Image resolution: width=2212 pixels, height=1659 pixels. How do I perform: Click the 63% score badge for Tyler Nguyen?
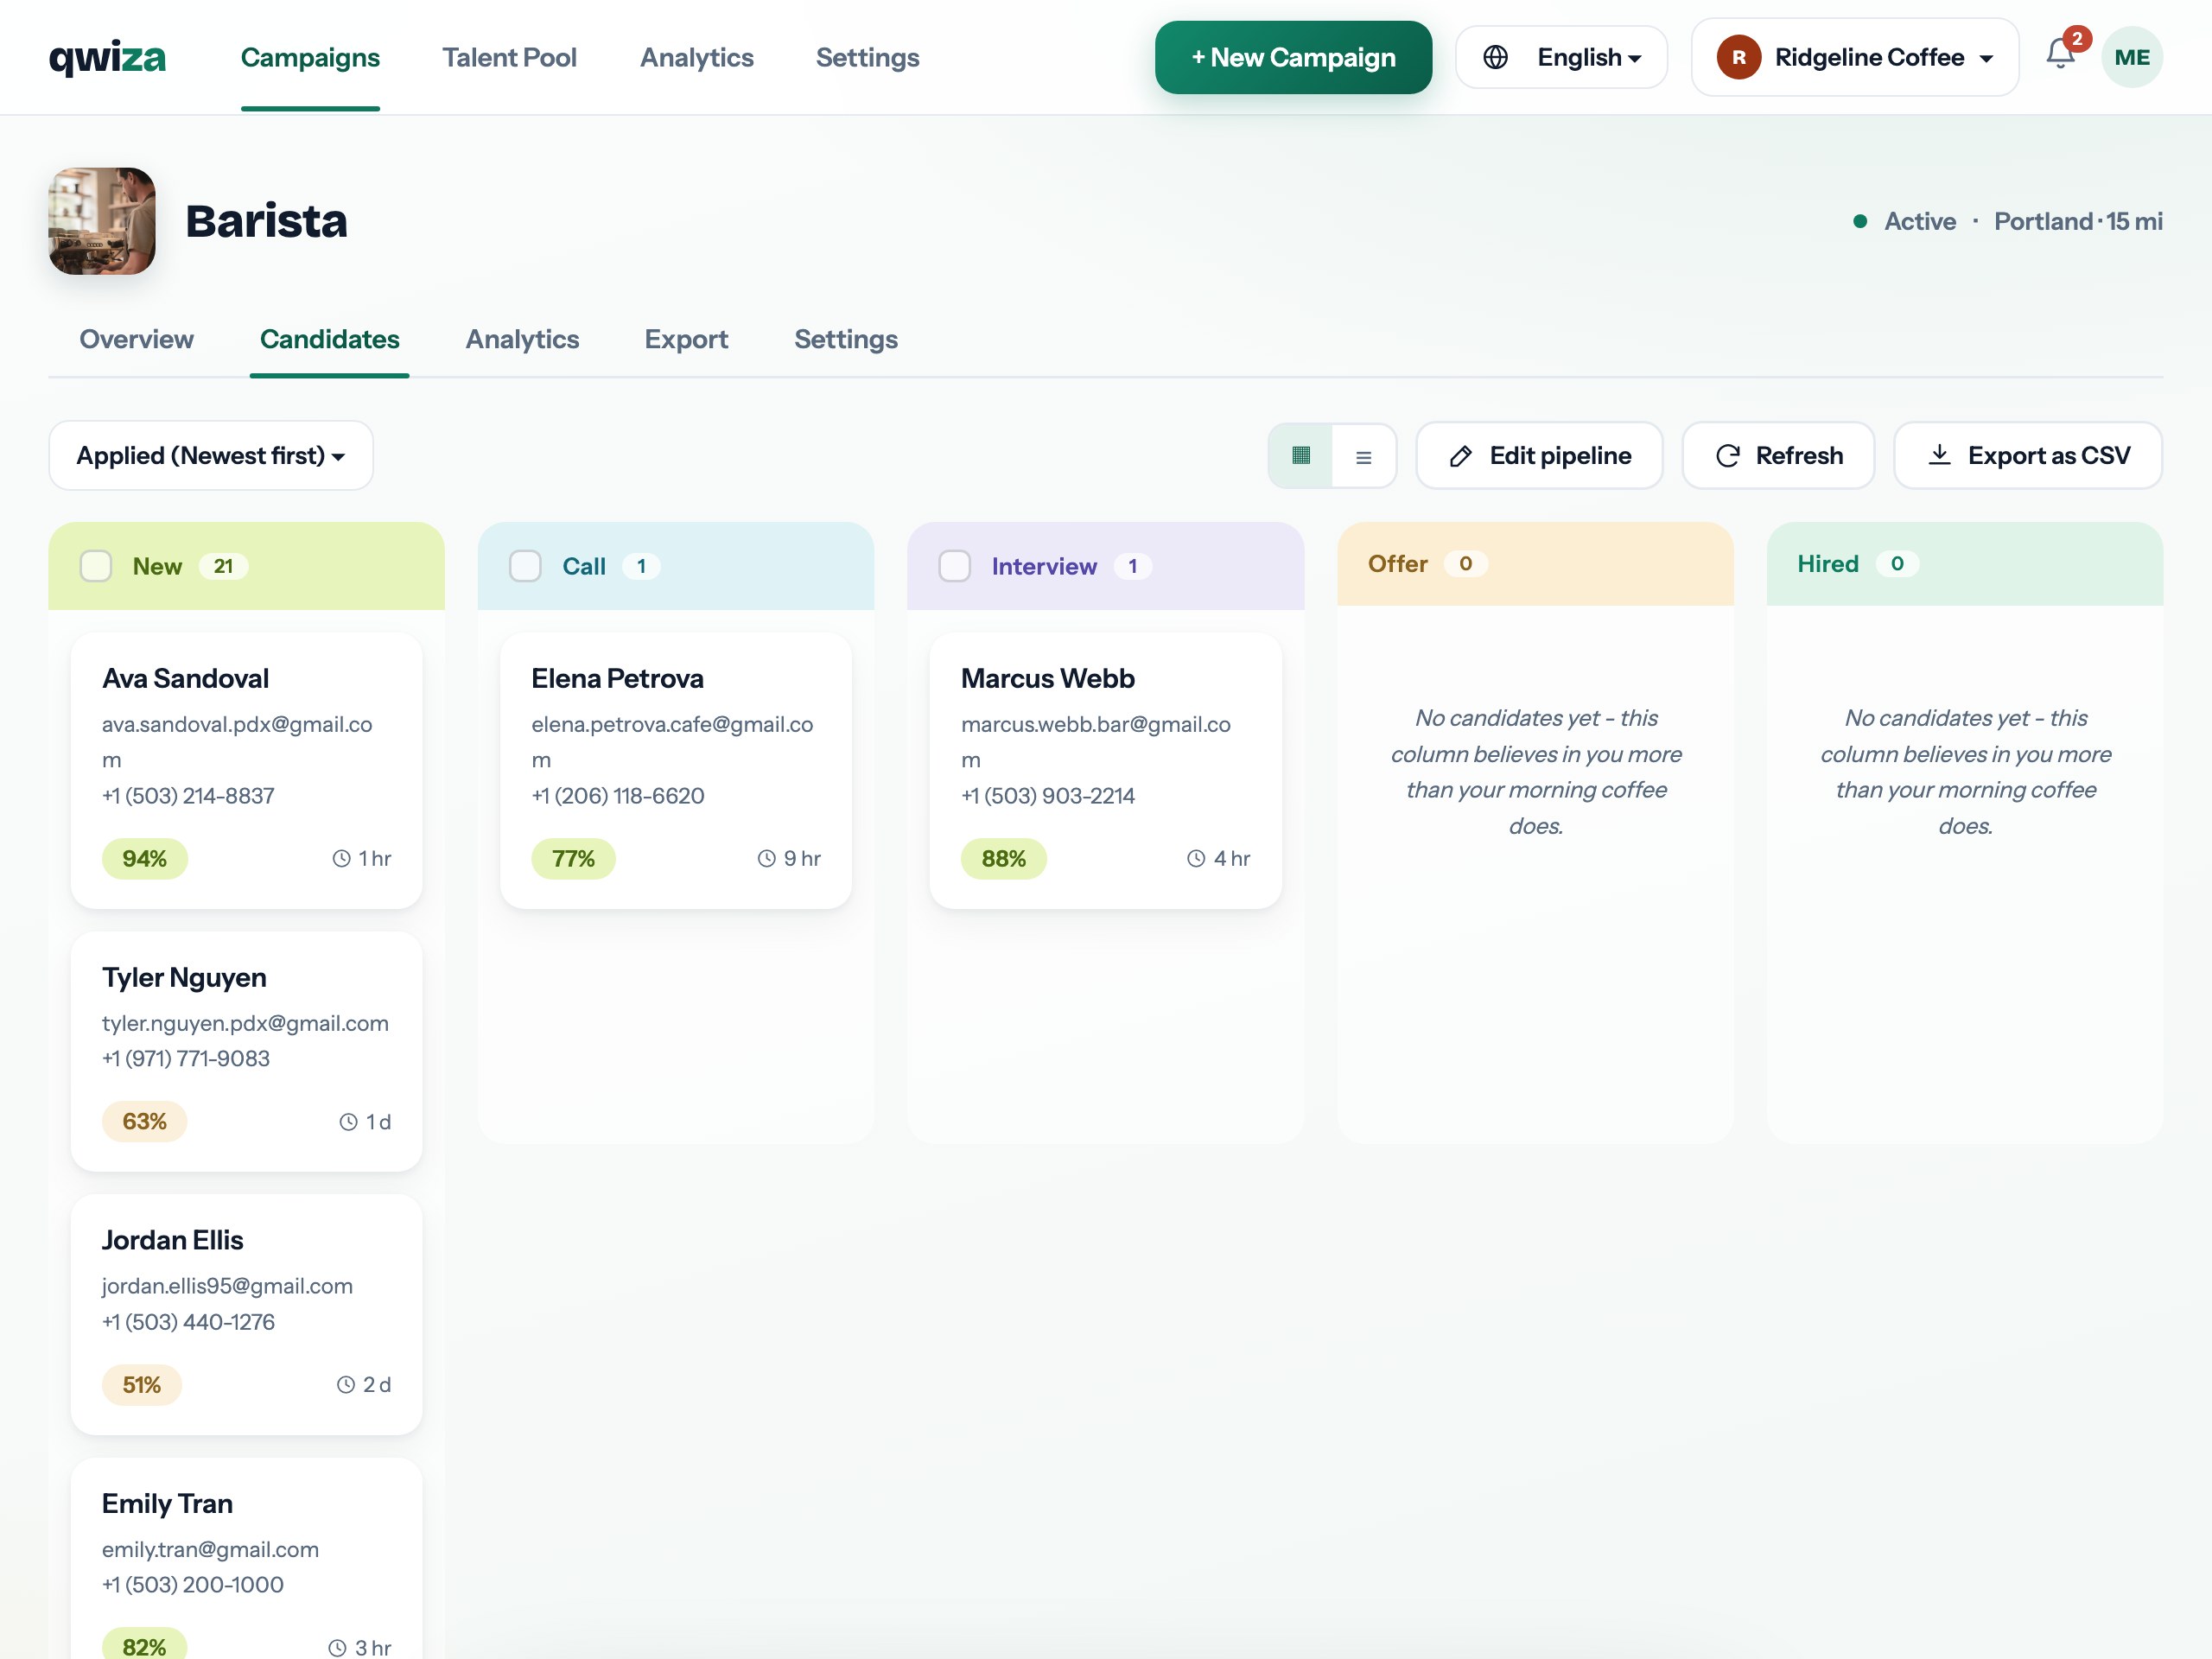point(144,1122)
